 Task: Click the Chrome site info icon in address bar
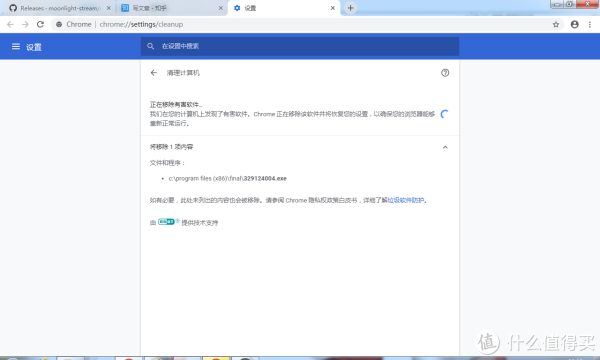coord(59,24)
